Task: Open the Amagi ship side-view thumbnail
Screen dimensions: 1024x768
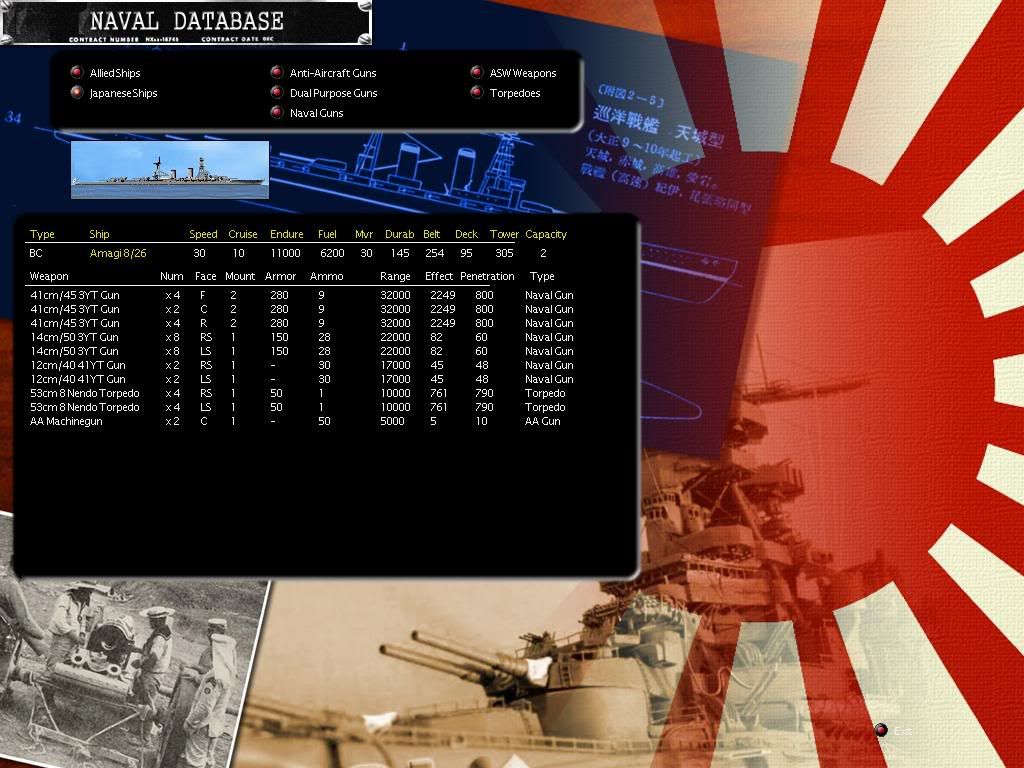Action: click(170, 170)
